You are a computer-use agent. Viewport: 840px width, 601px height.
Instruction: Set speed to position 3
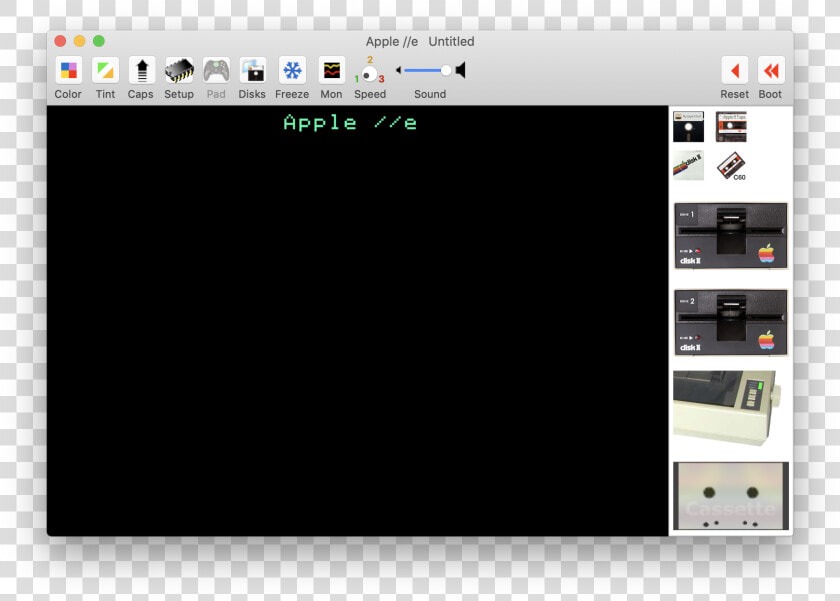(381, 79)
